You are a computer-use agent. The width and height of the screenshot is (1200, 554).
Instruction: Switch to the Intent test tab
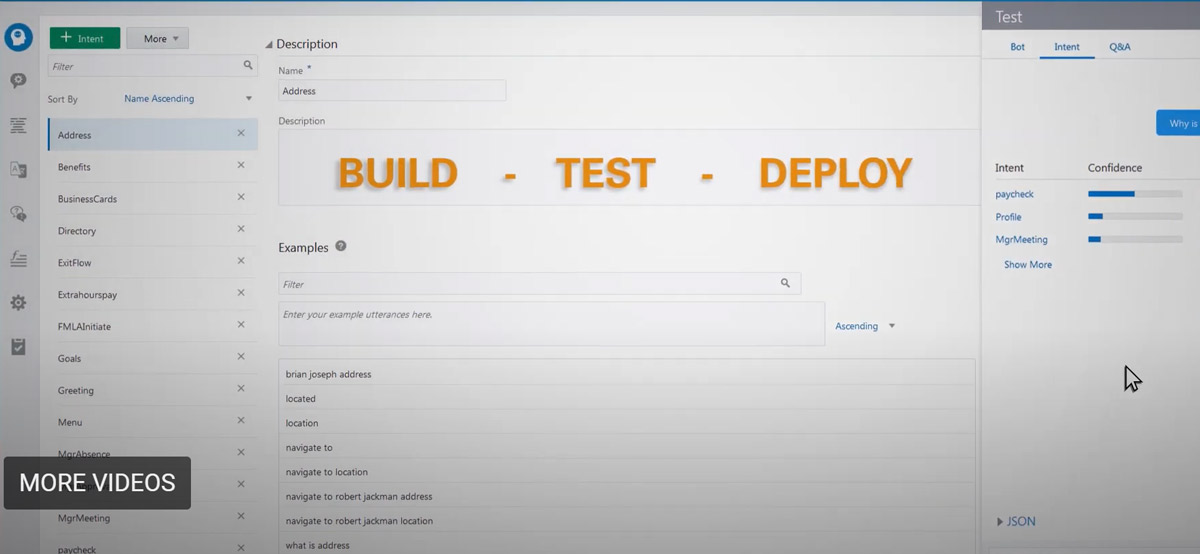click(x=1067, y=47)
